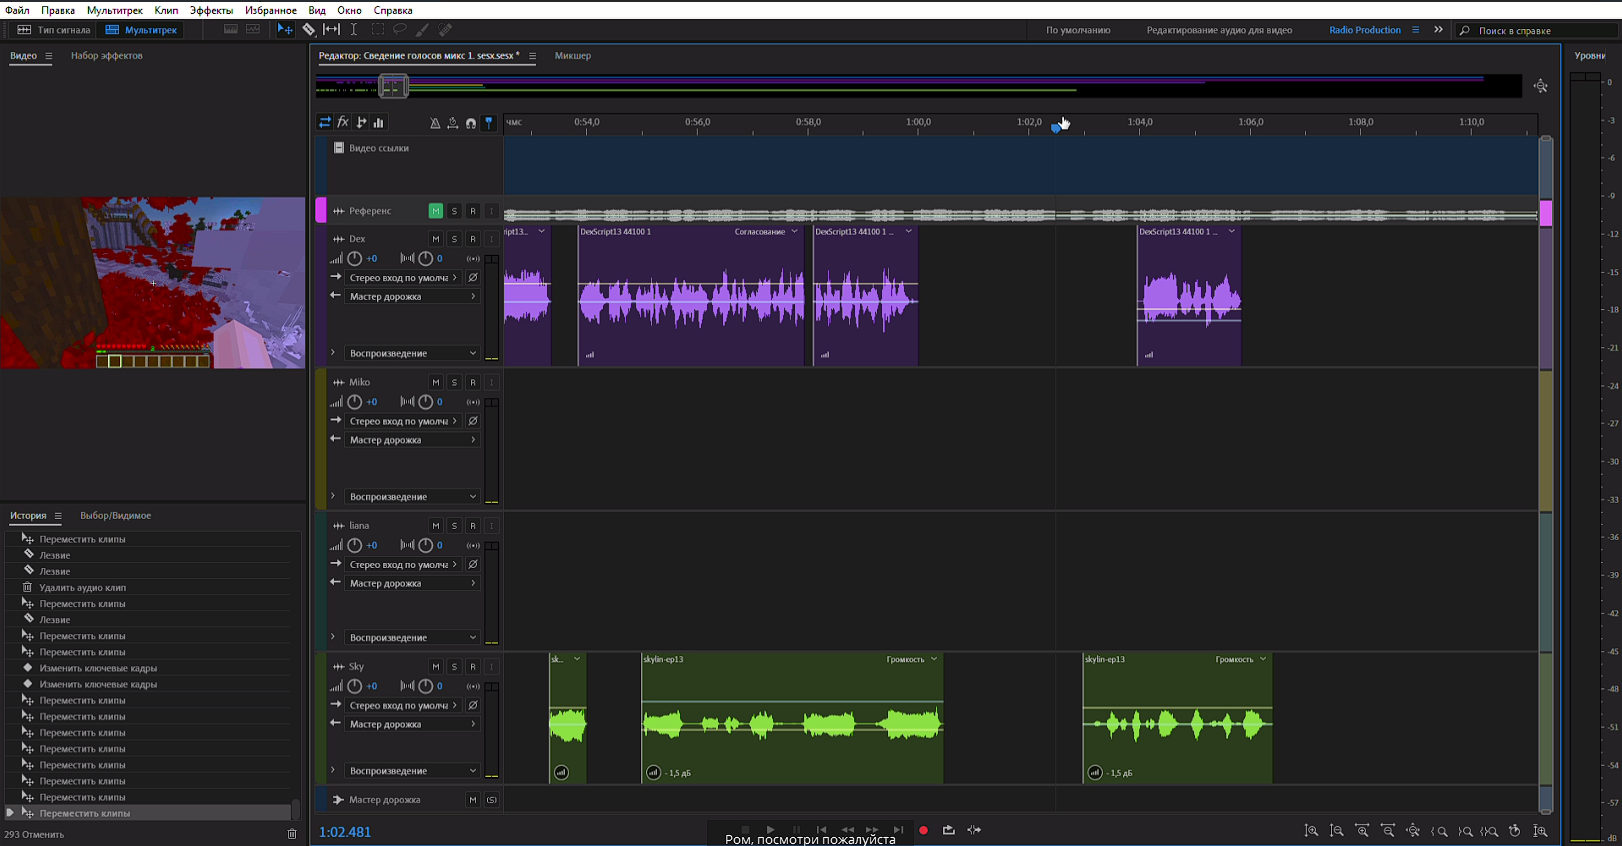The height and width of the screenshot is (846, 1622).
Task: Start playback with Play button
Action: (770, 829)
